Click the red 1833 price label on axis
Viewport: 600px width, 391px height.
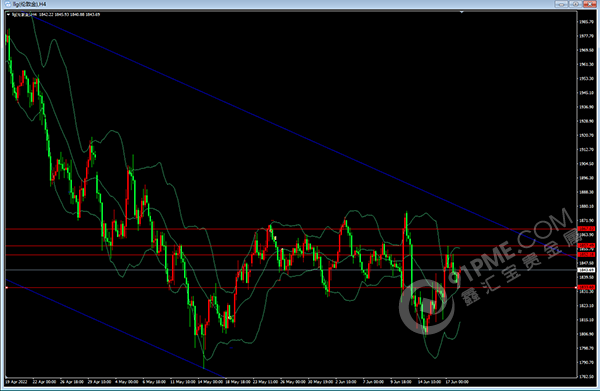pyautogui.click(x=586, y=287)
